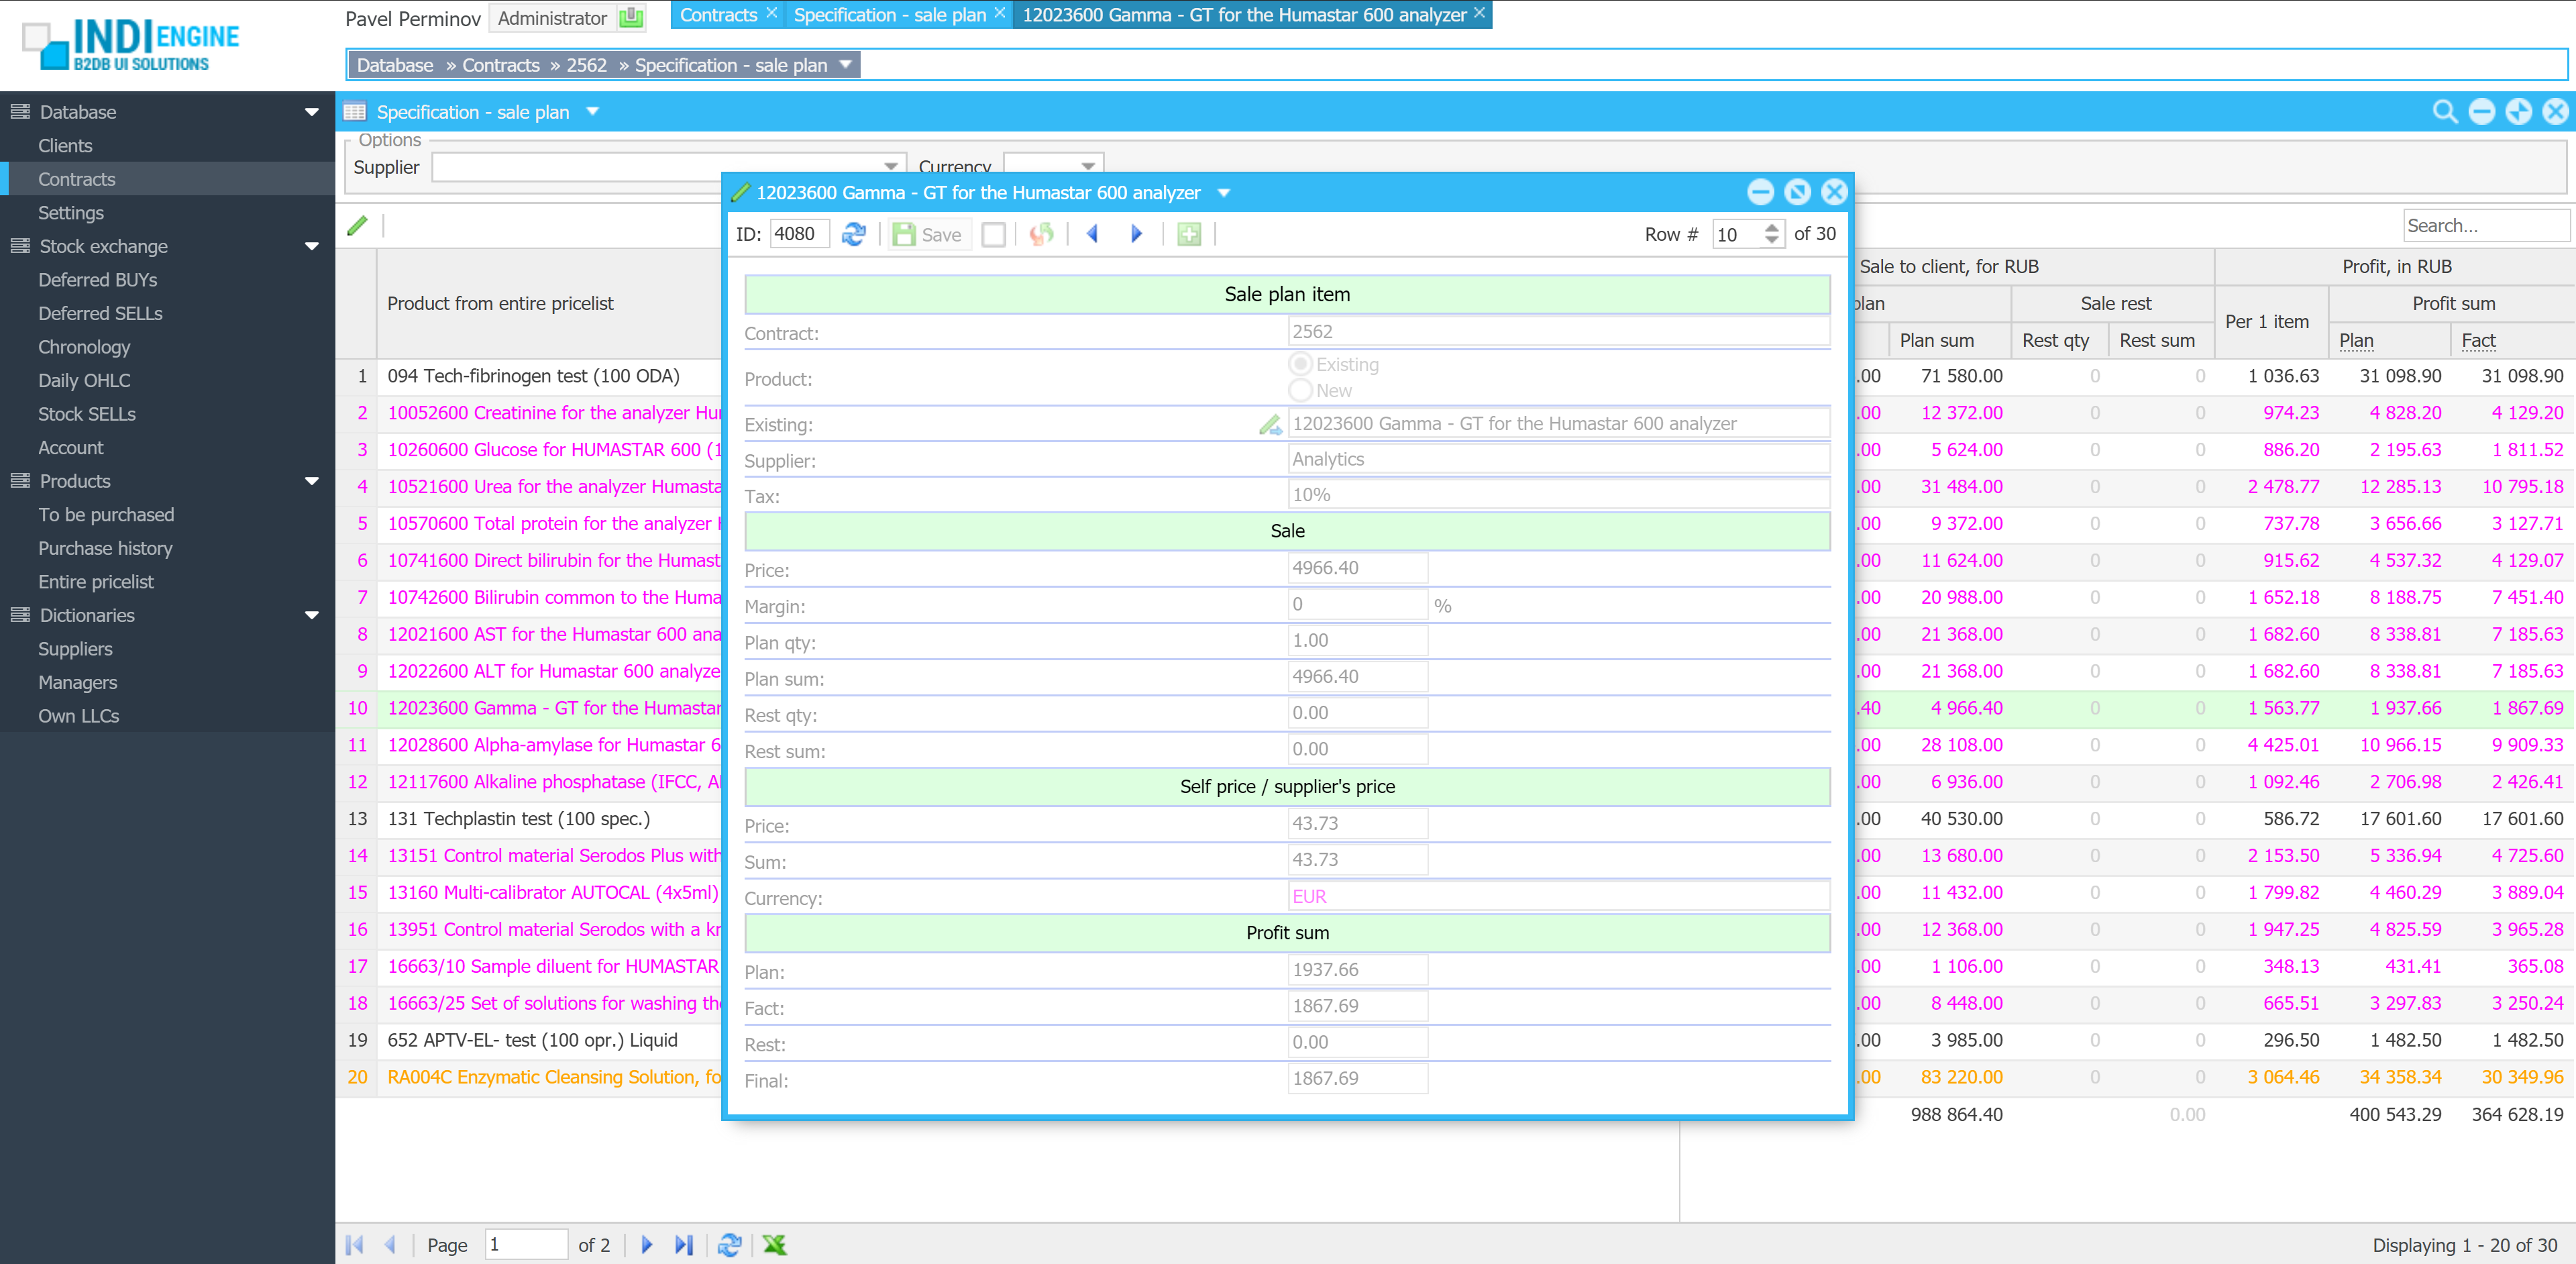Click Contracts link in breadcrumb
The width and height of the screenshot is (2576, 1264).
click(500, 65)
